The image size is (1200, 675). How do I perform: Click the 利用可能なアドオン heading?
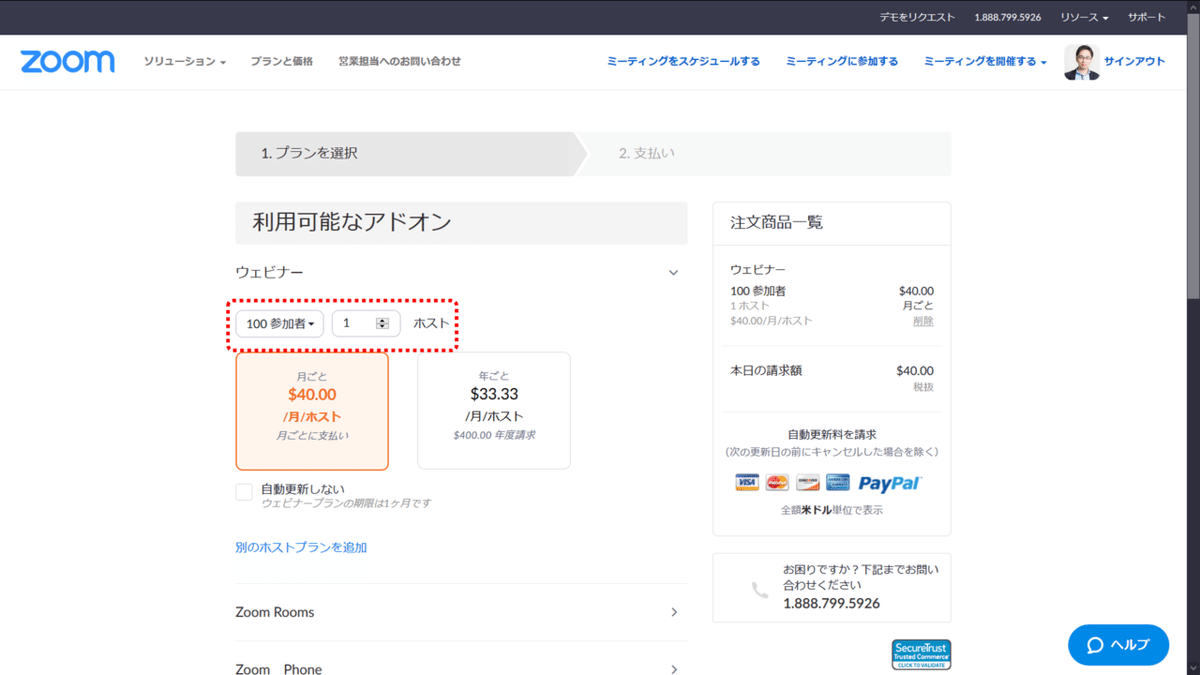tap(352, 222)
